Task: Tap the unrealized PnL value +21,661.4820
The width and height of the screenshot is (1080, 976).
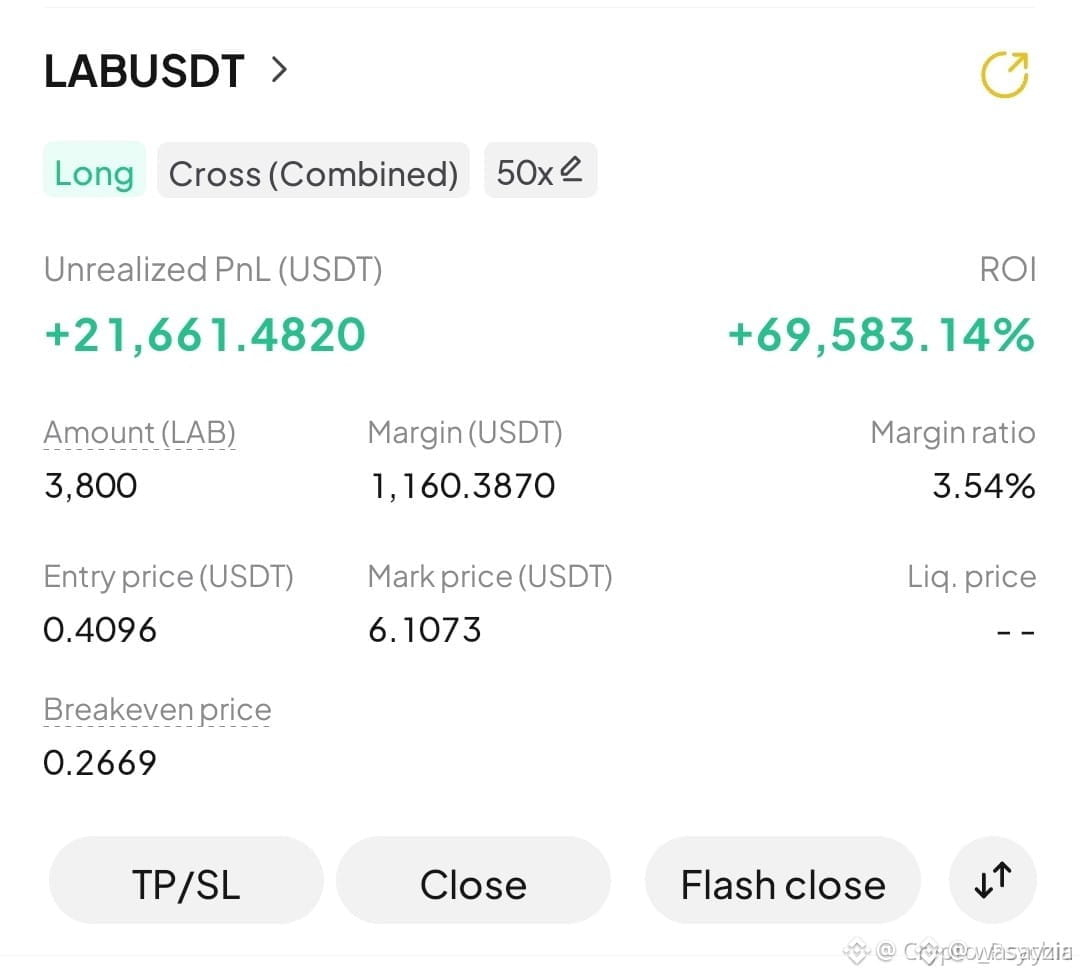Action: click(205, 335)
